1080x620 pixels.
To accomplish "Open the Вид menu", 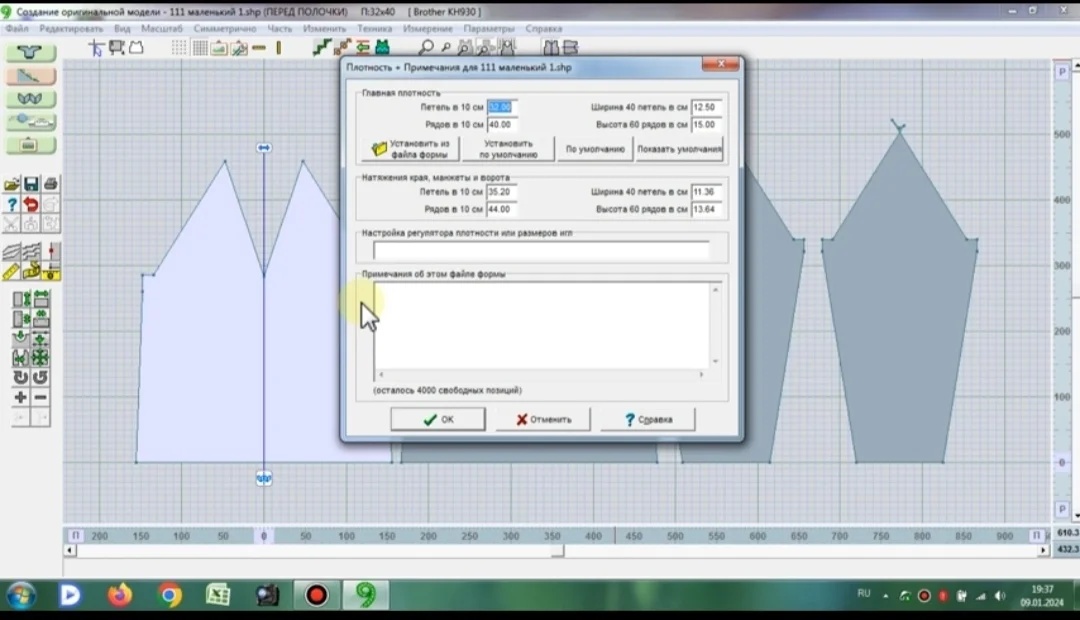I will click(122, 29).
